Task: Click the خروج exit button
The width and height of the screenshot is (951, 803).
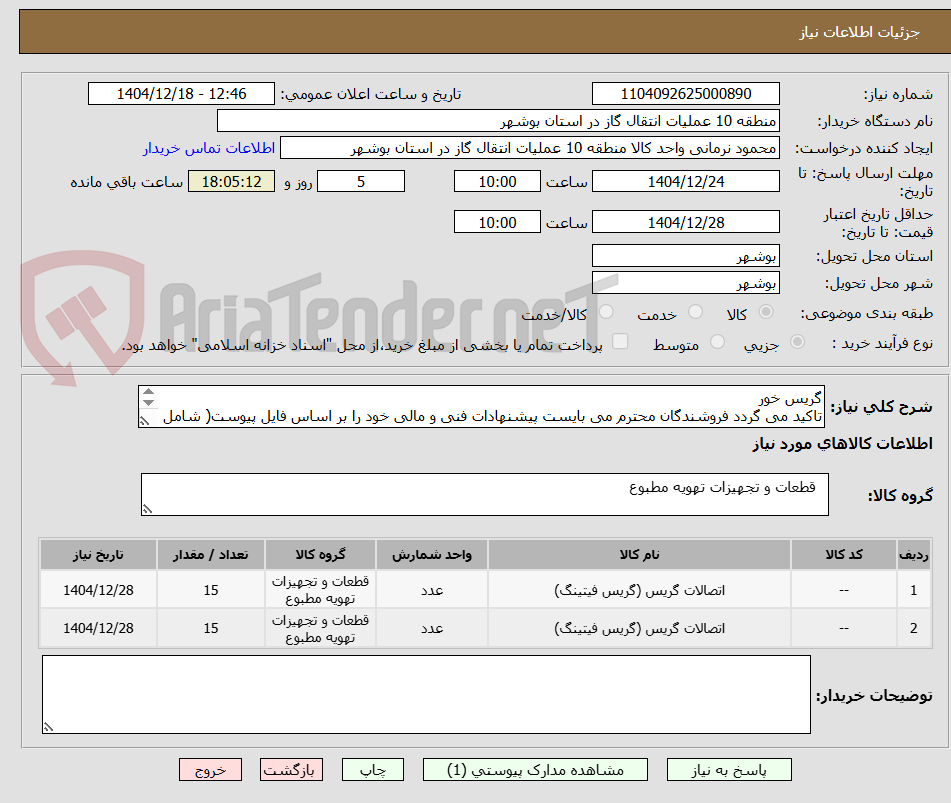Action: coord(210,770)
